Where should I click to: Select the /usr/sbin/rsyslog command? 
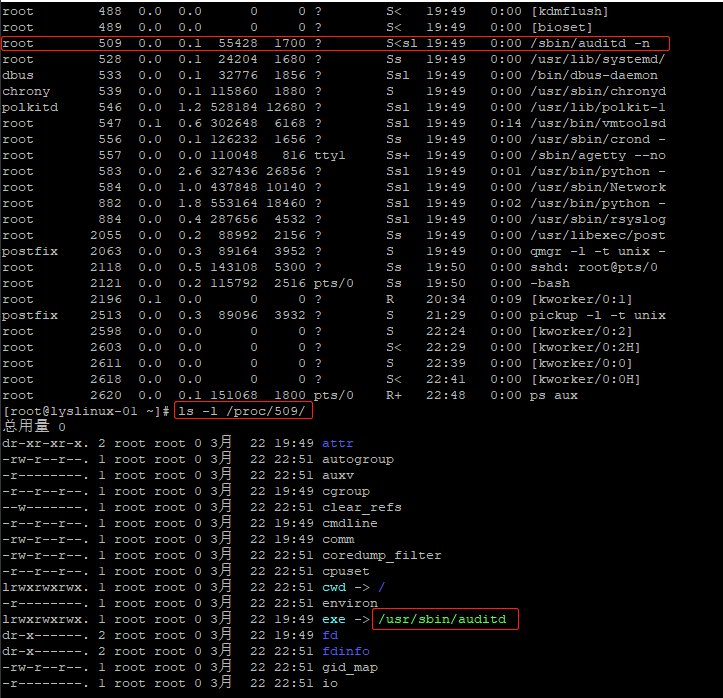[x=598, y=219]
